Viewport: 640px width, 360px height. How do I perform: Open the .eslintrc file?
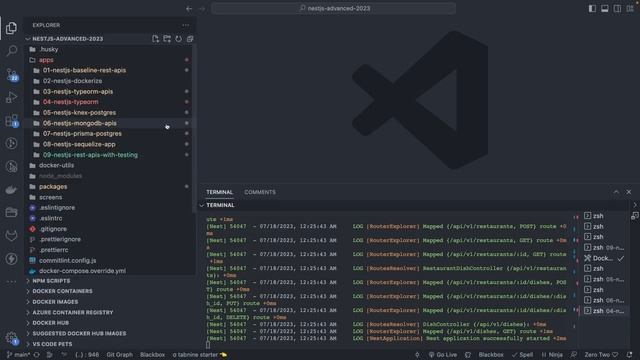click(x=108, y=218)
